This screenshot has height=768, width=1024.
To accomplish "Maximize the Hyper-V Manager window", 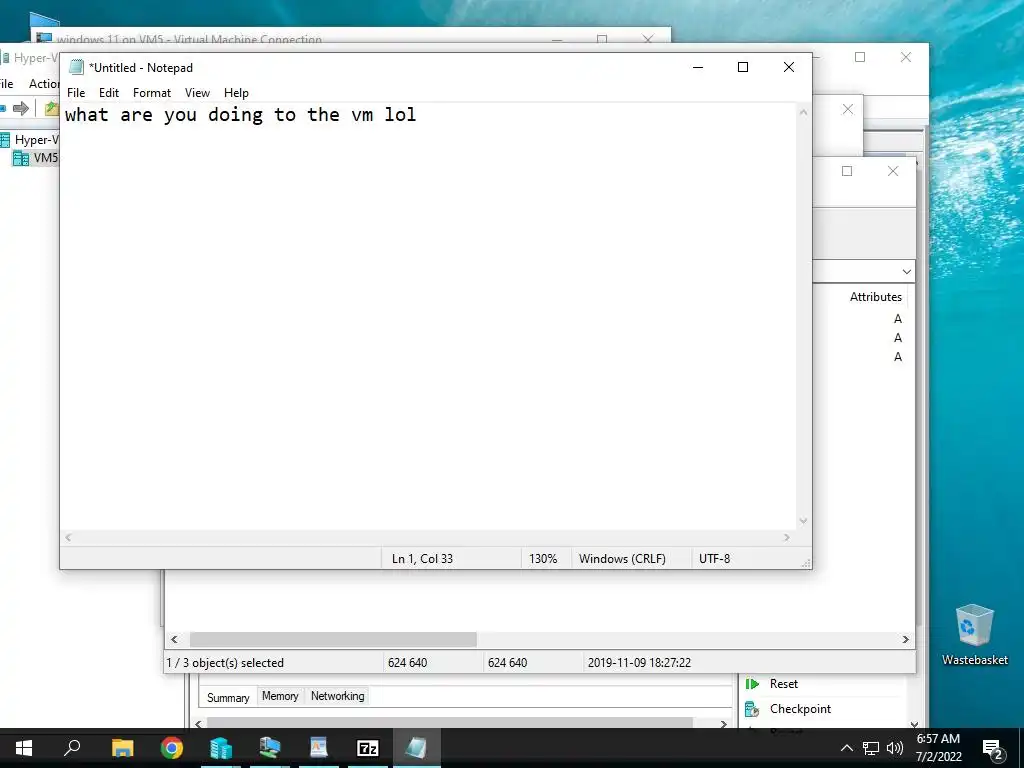I will point(860,57).
